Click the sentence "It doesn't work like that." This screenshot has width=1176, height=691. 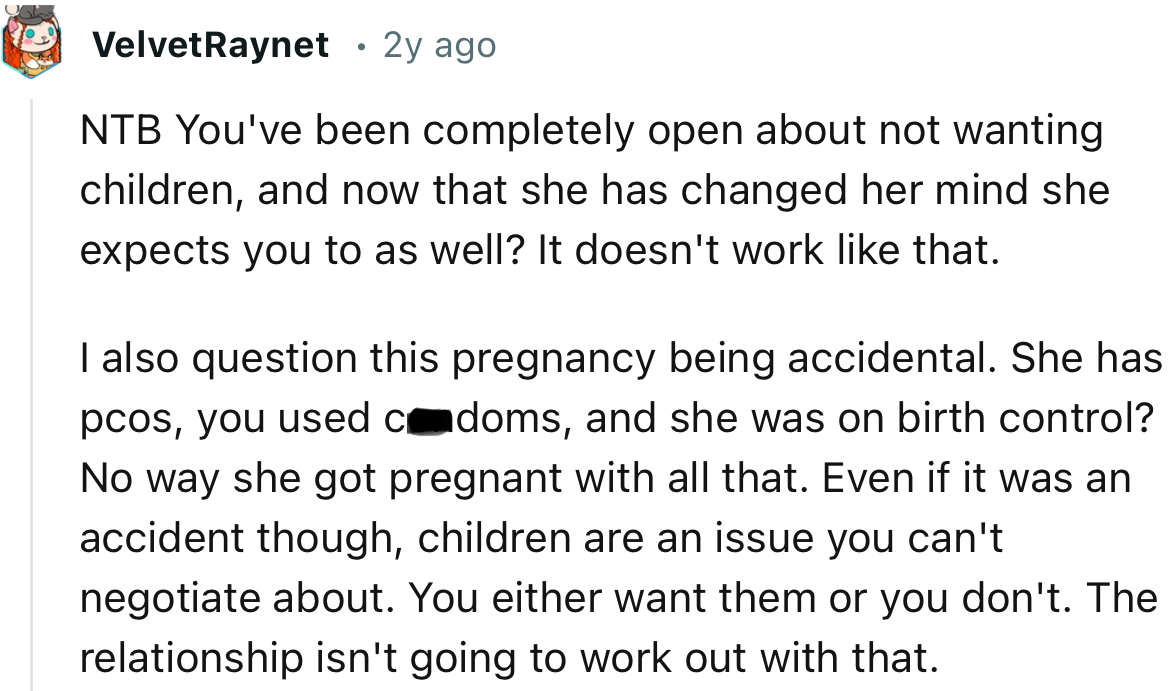pyautogui.click(x=770, y=250)
